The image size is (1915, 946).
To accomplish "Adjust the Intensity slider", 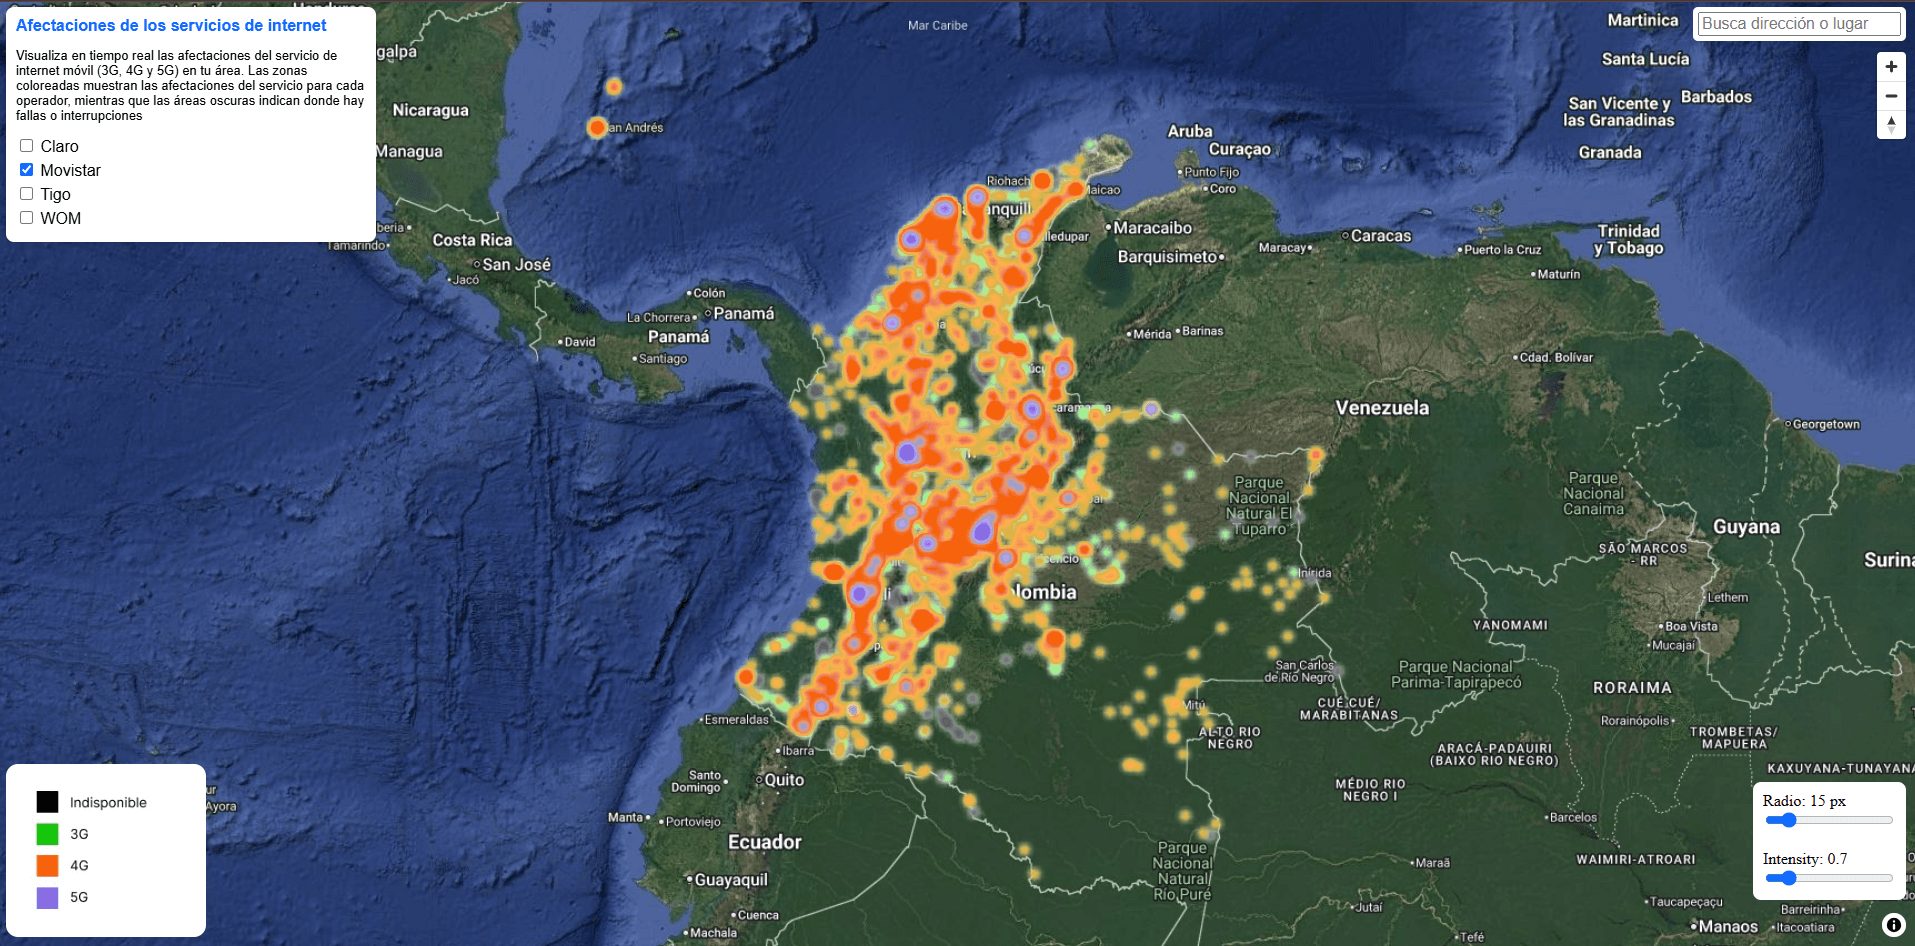I will (1829, 878).
